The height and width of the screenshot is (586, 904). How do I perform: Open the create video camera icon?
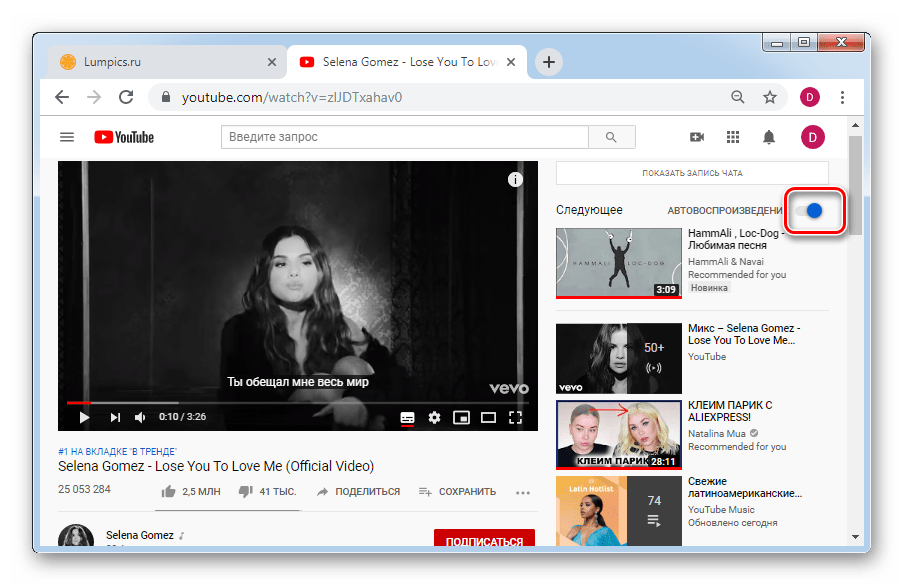point(697,137)
